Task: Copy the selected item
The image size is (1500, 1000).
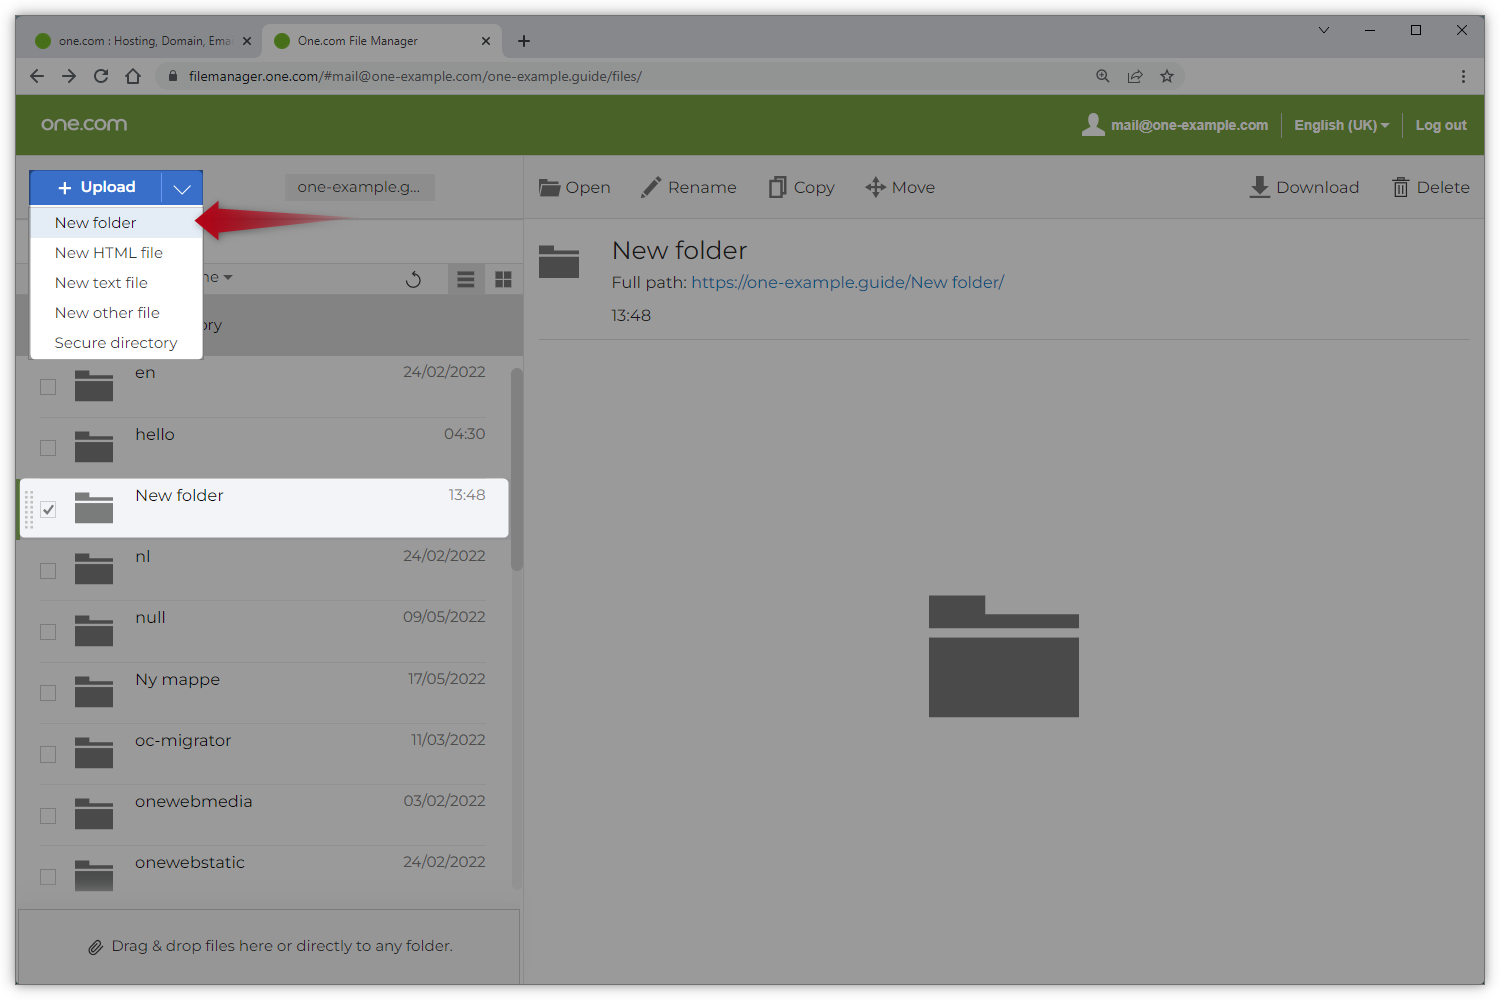Action: click(x=801, y=187)
